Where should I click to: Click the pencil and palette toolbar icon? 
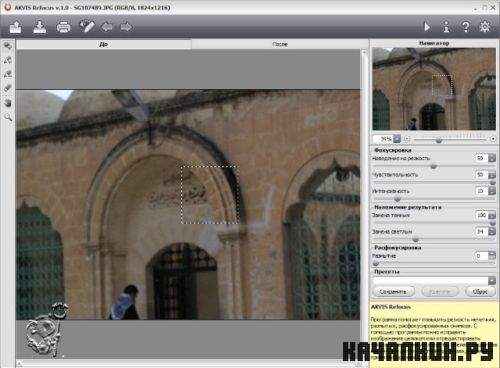coord(87,26)
